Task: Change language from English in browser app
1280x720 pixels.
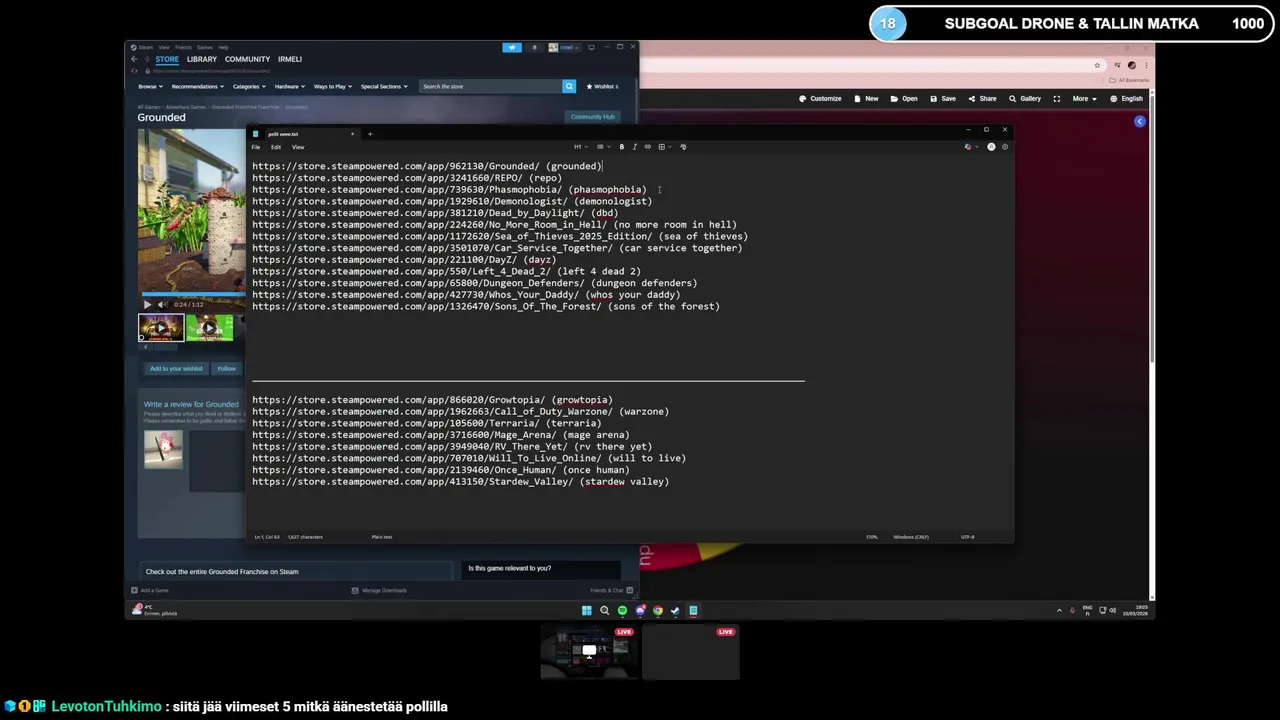Action: 1126,99
